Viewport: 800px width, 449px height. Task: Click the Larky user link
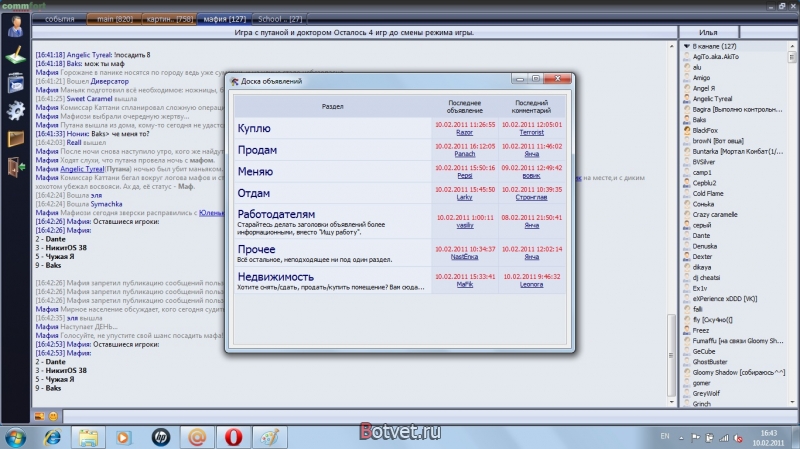click(464, 197)
